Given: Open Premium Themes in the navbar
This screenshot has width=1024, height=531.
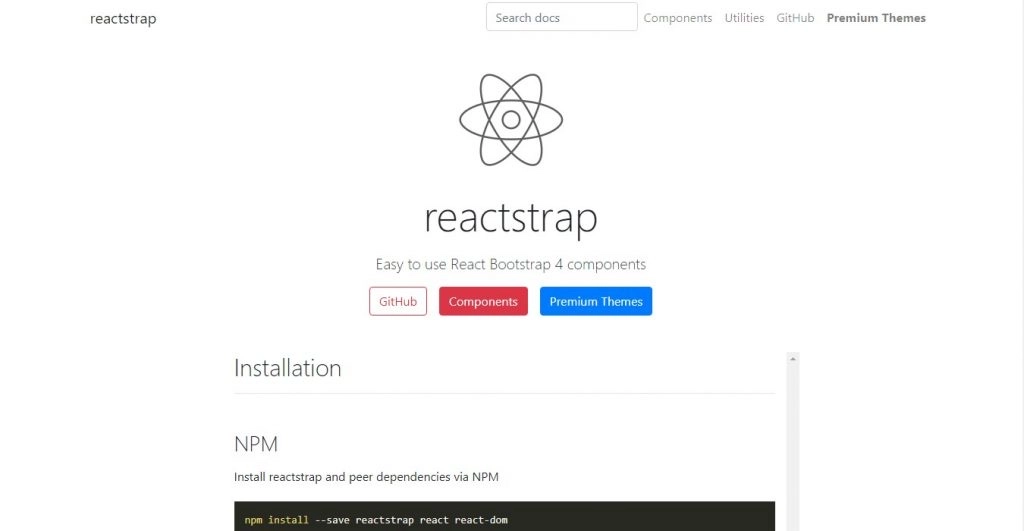Looking at the screenshot, I should click(x=876, y=18).
